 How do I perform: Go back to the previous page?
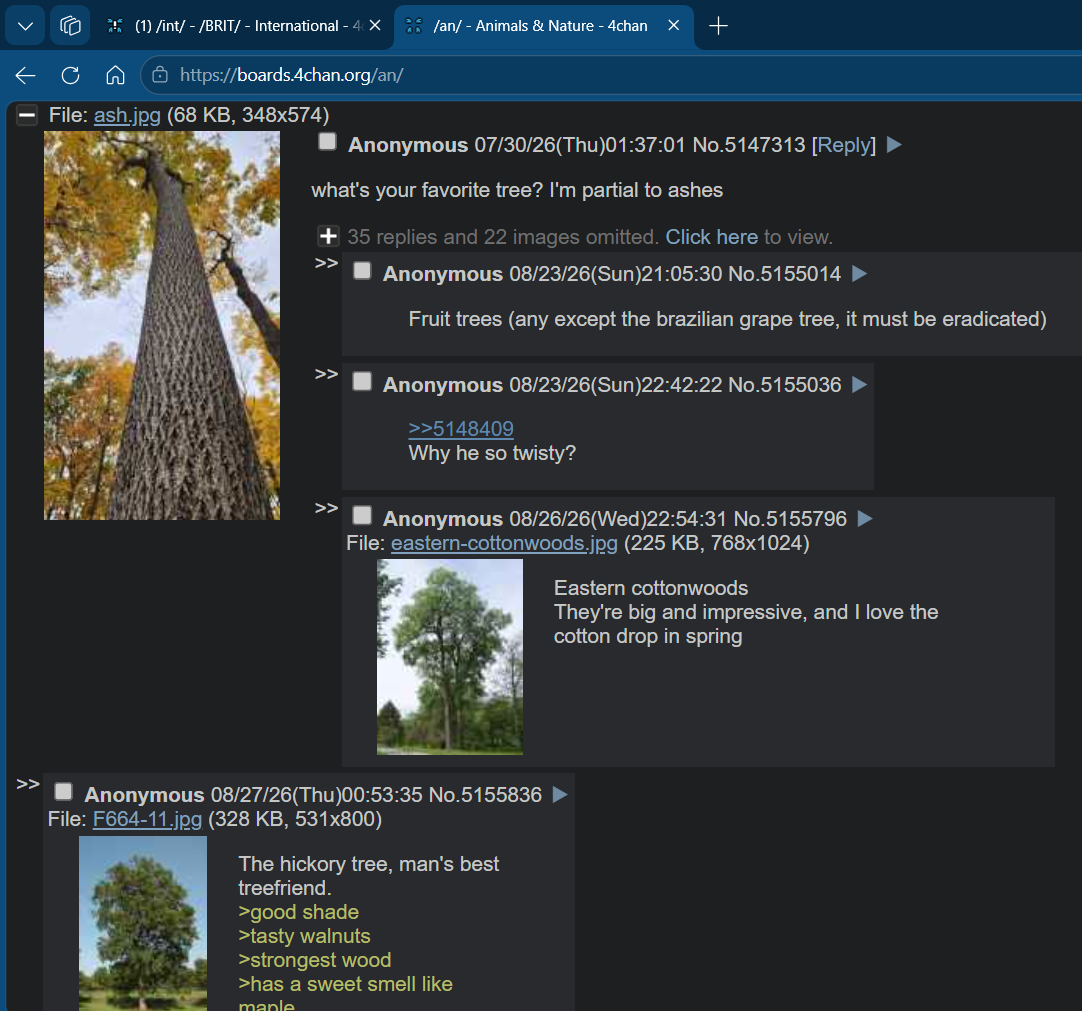click(x=26, y=75)
